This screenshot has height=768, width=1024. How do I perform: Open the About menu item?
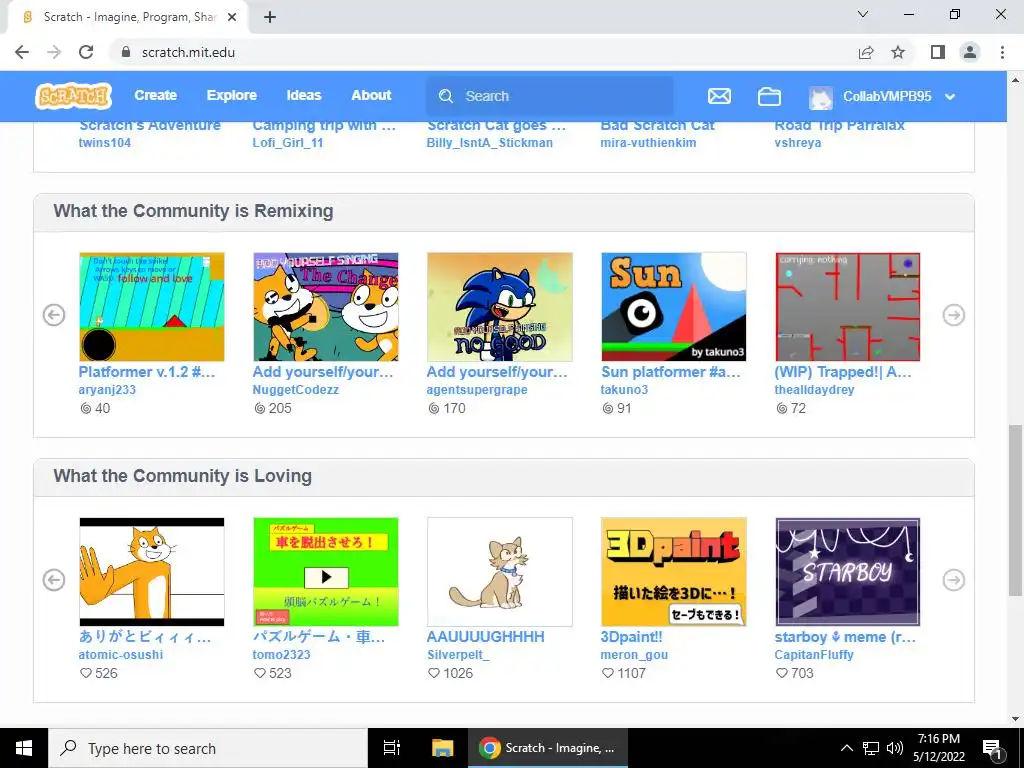(372, 95)
